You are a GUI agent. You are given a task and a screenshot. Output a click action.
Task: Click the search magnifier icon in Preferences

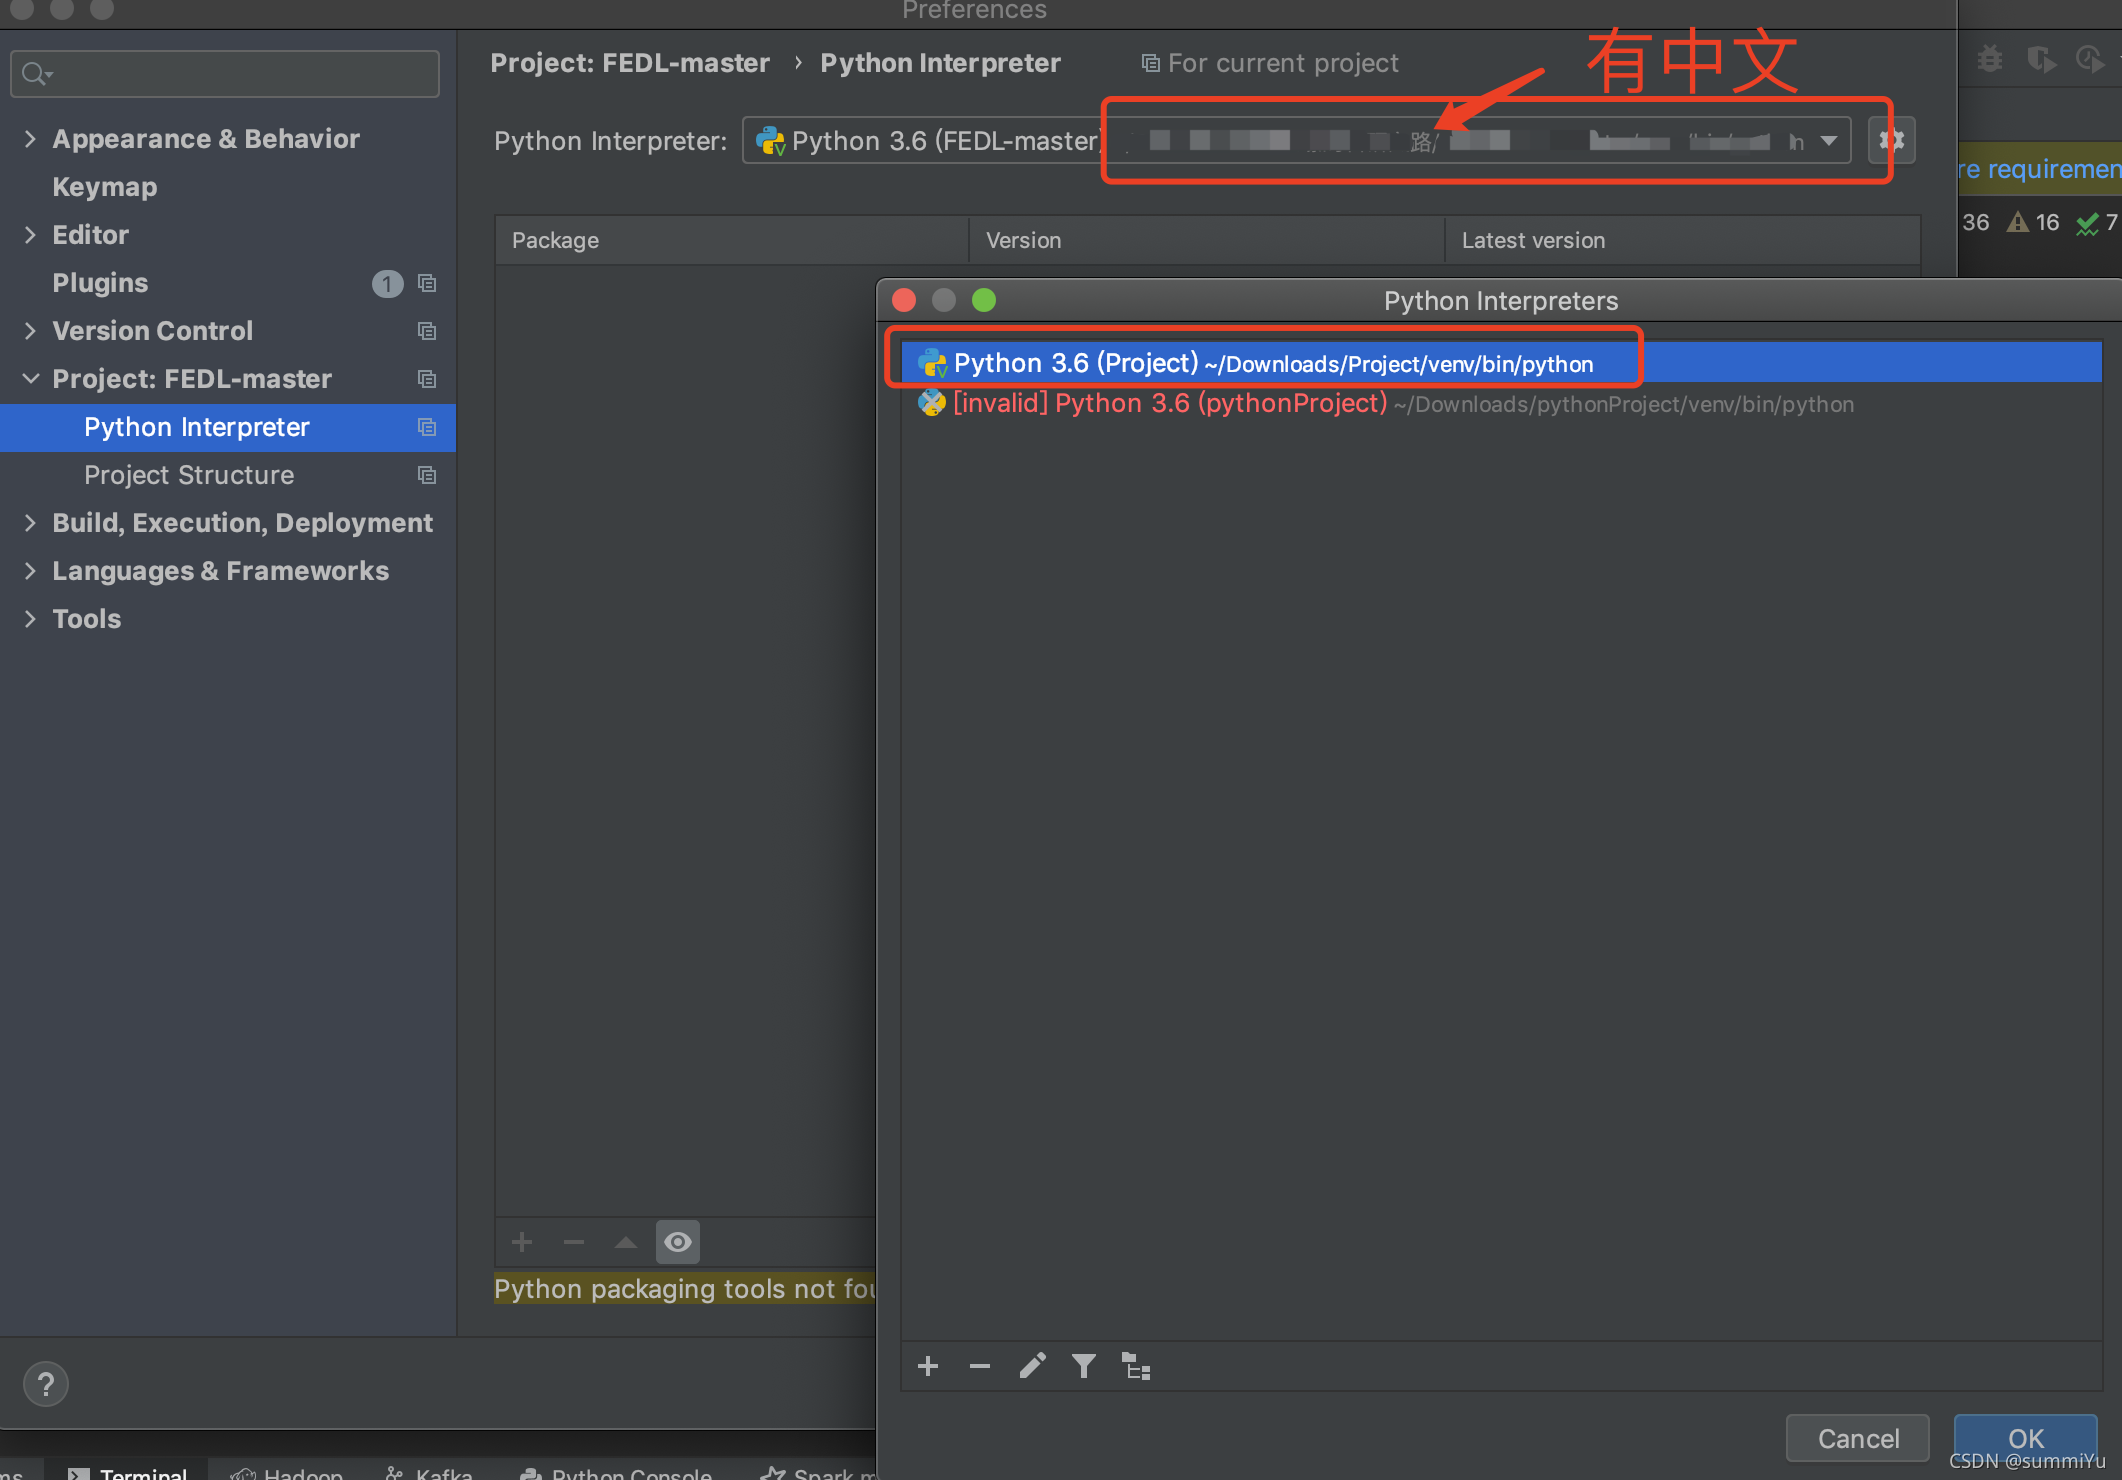(36, 74)
